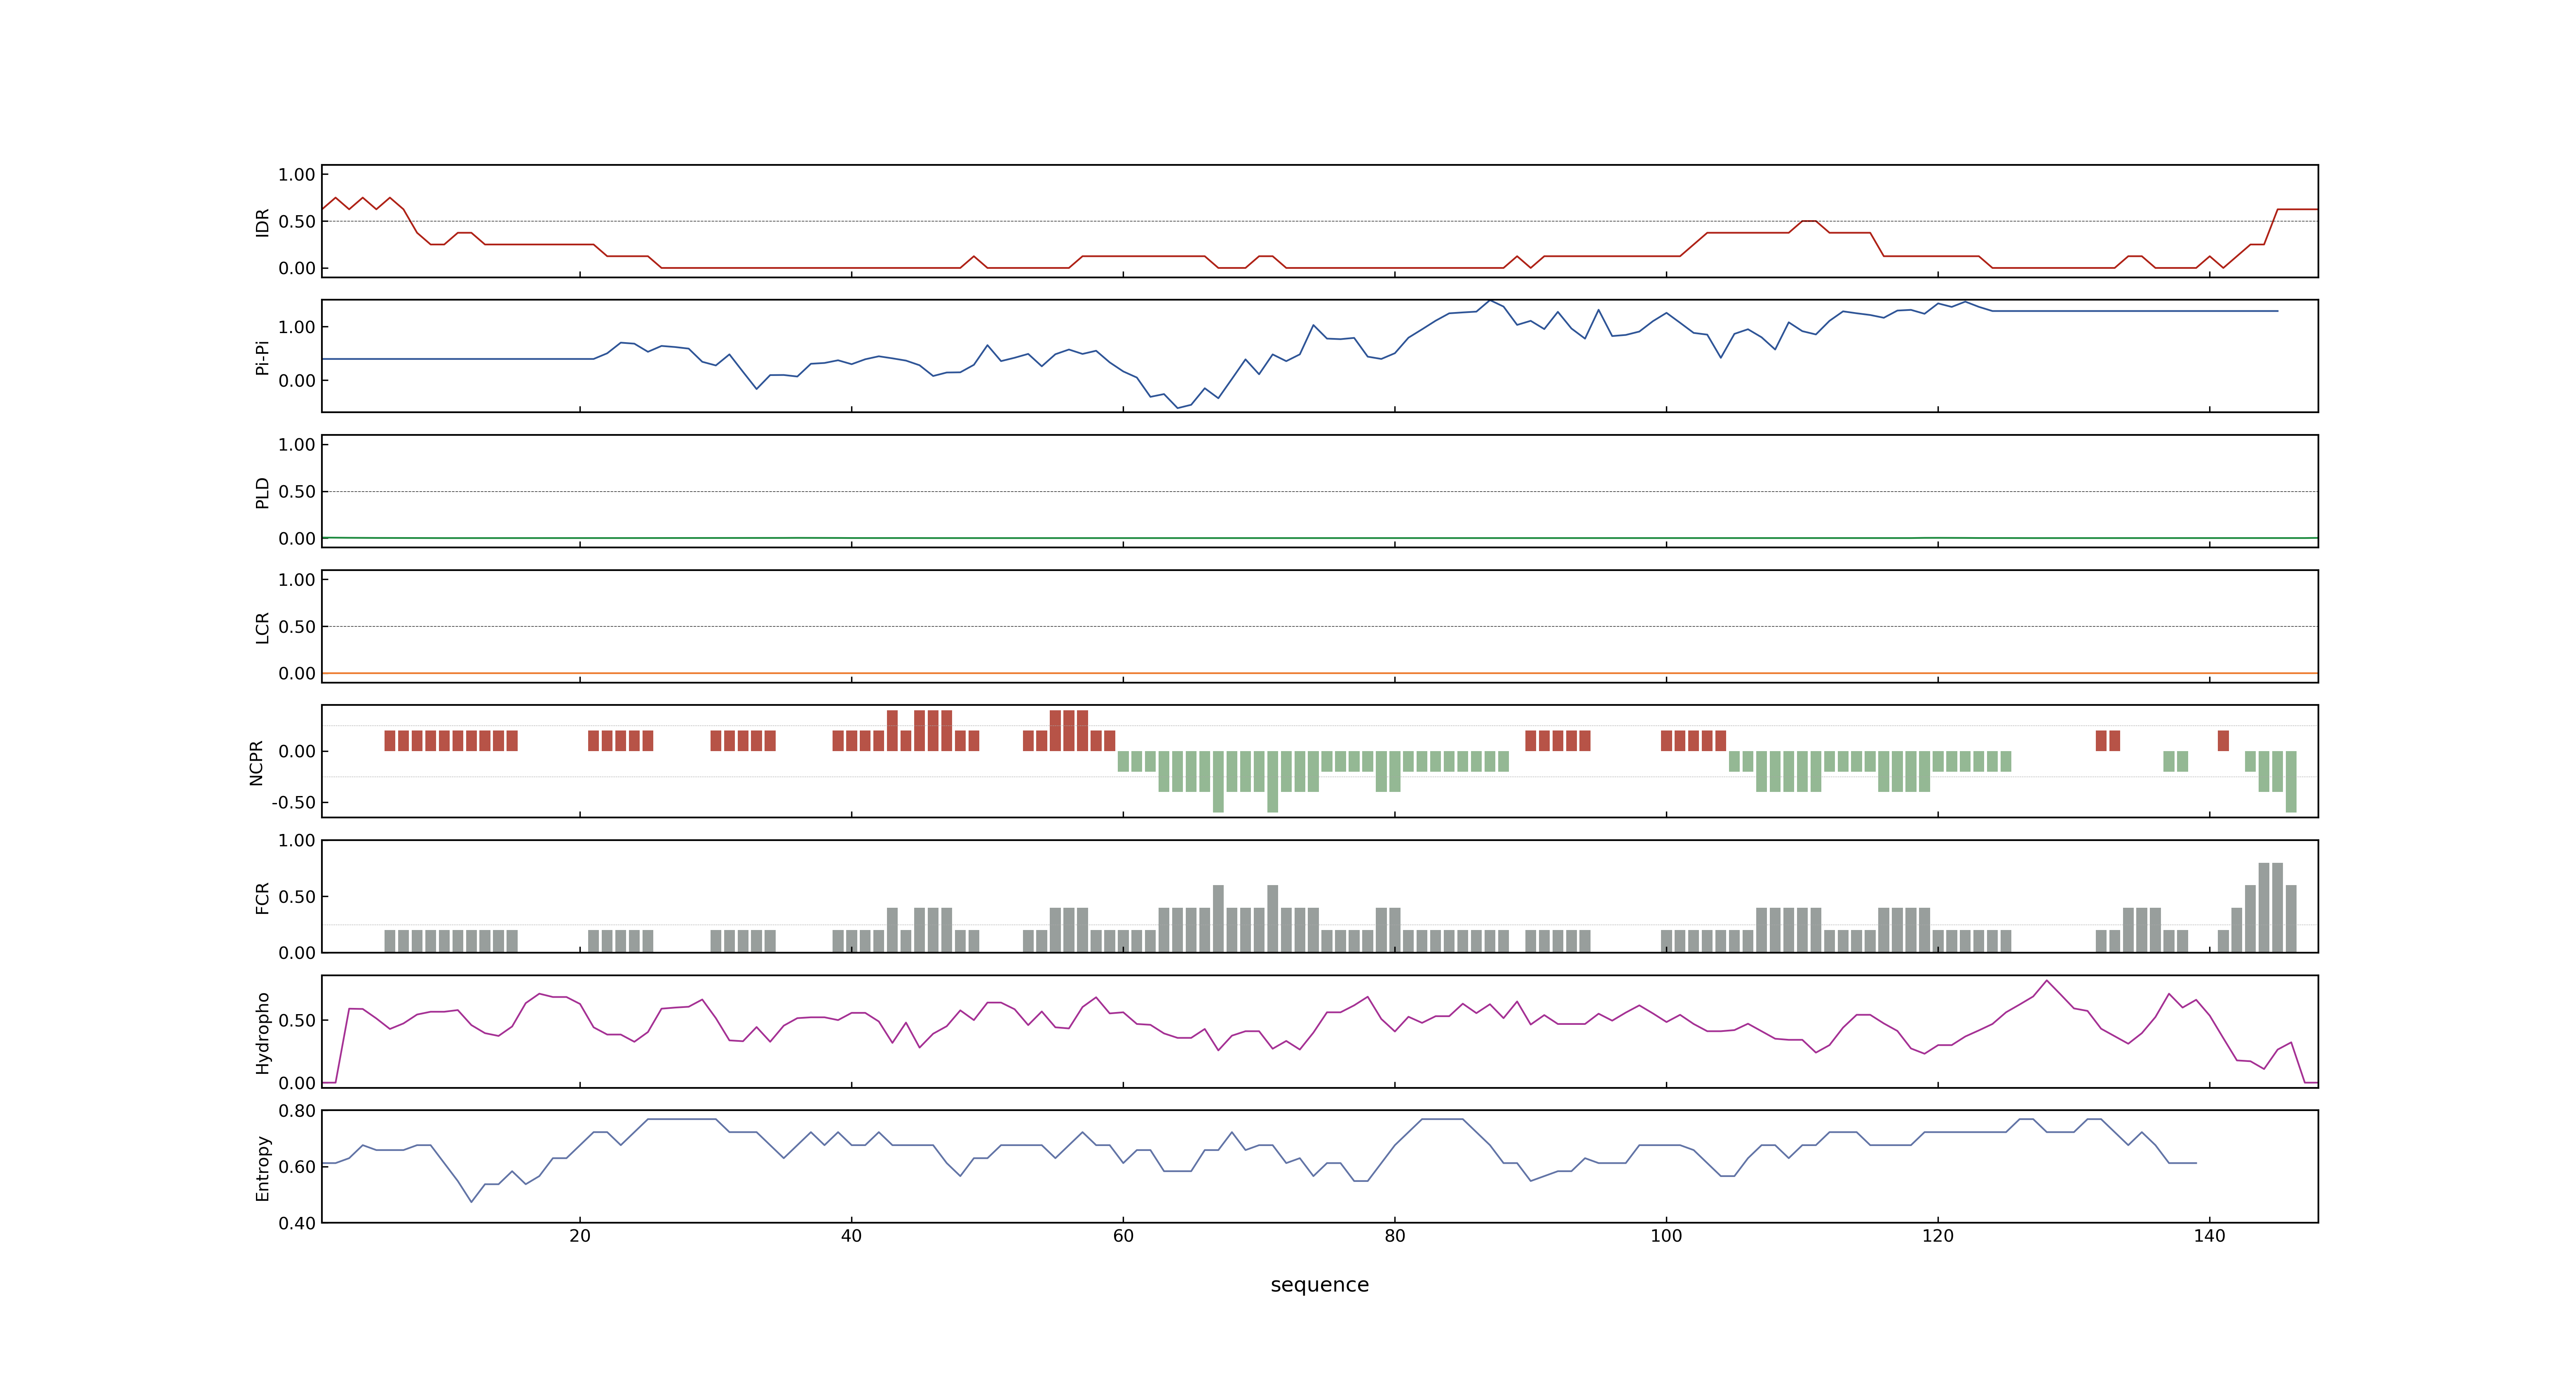Click the FCR axis label

(x=262, y=897)
